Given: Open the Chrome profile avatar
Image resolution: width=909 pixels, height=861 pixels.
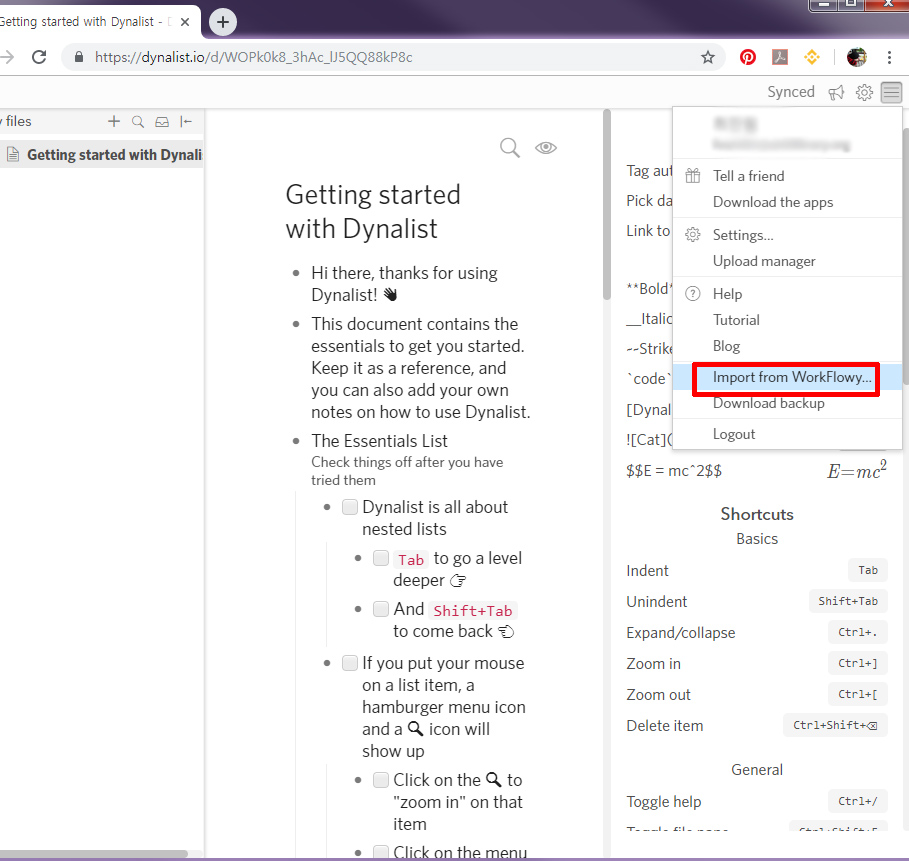Looking at the screenshot, I should click(856, 57).
